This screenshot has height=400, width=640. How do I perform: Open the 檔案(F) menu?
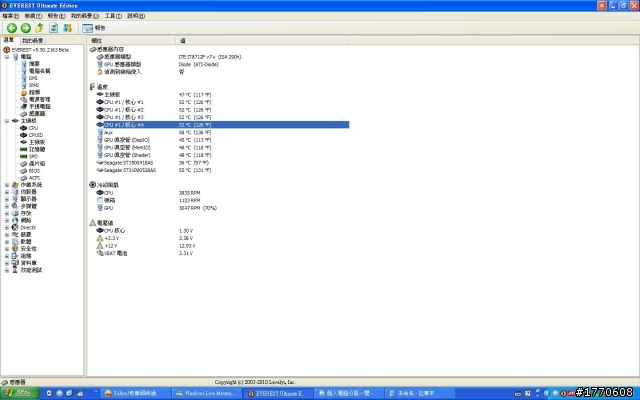tap(11, 16)
